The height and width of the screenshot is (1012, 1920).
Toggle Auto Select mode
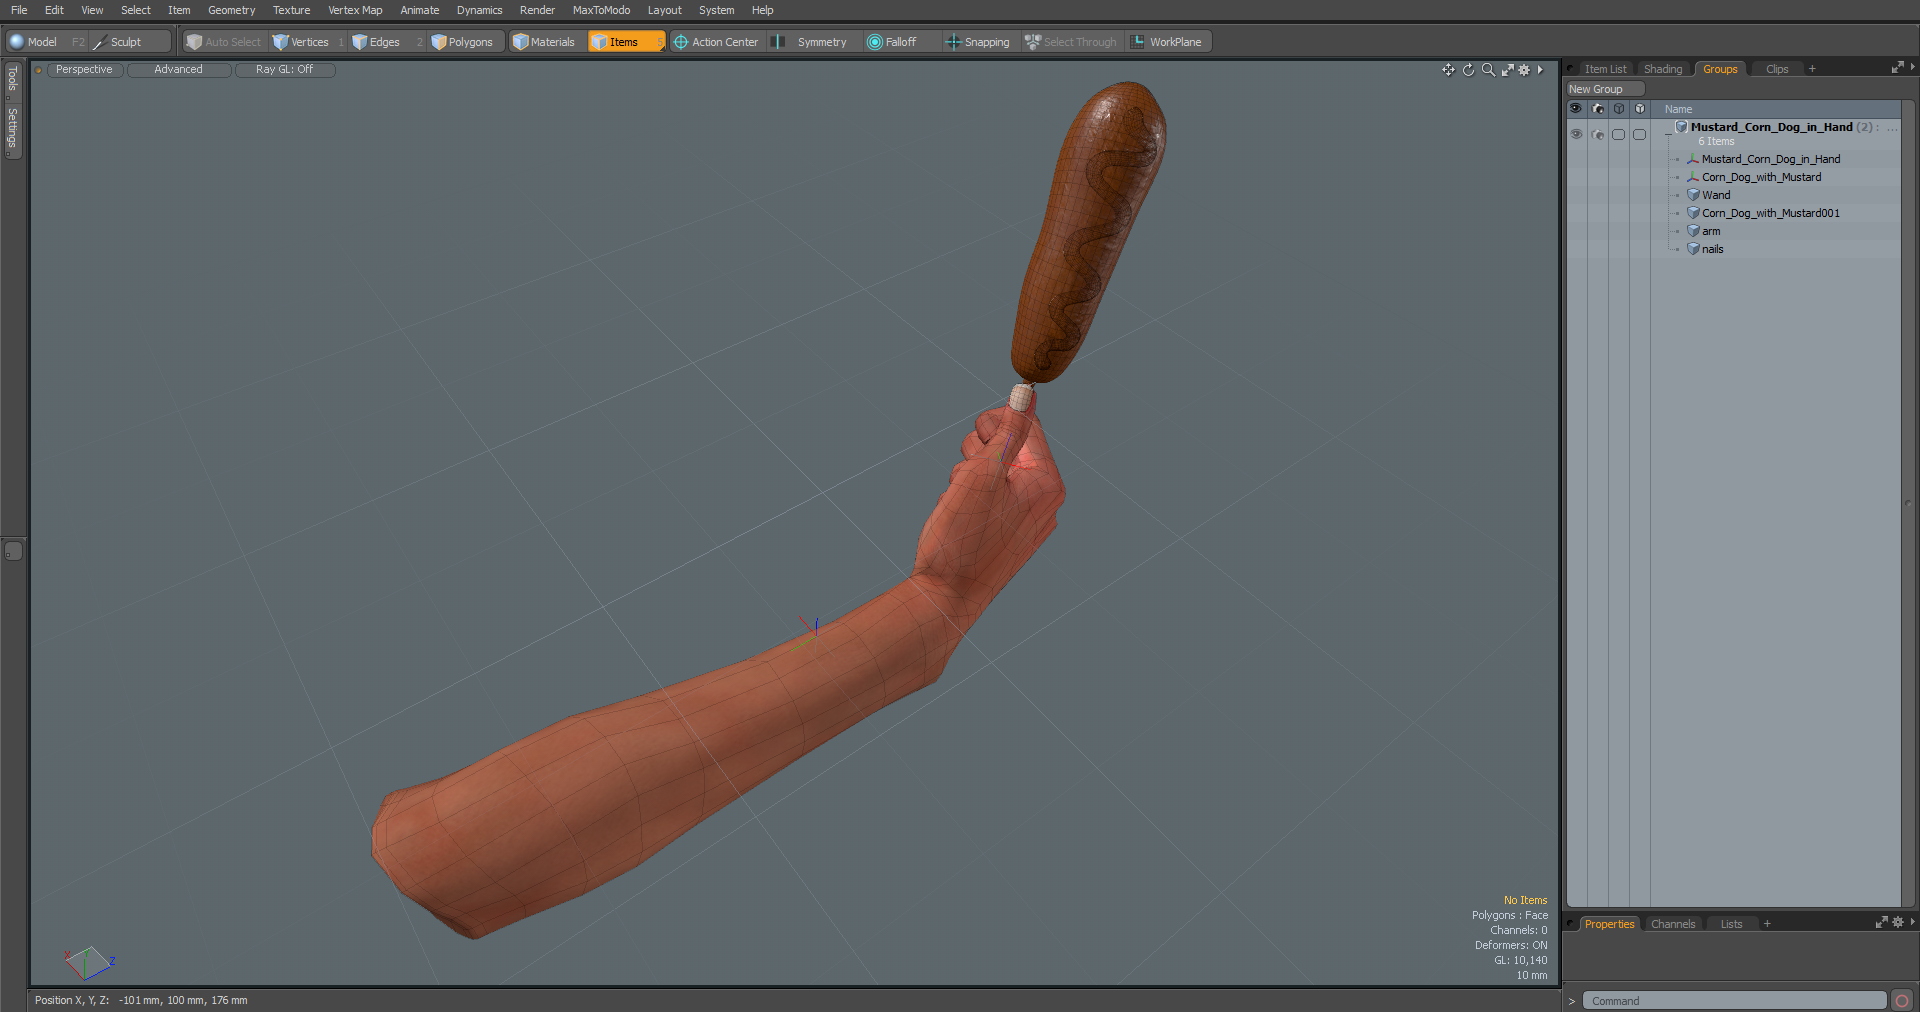click(x=224, y=42)
